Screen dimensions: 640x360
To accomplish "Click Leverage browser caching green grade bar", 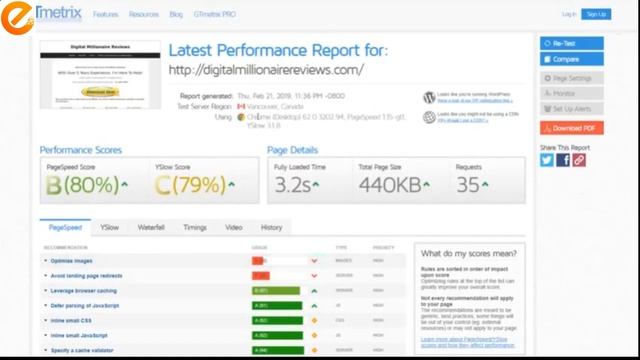I will (276, 291).
